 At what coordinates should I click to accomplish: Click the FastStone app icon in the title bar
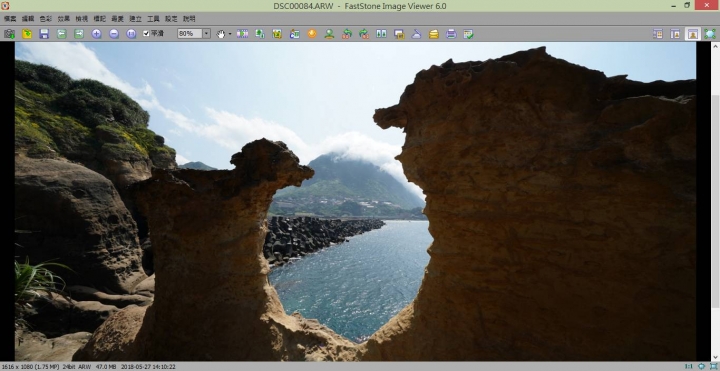[5, 6]
